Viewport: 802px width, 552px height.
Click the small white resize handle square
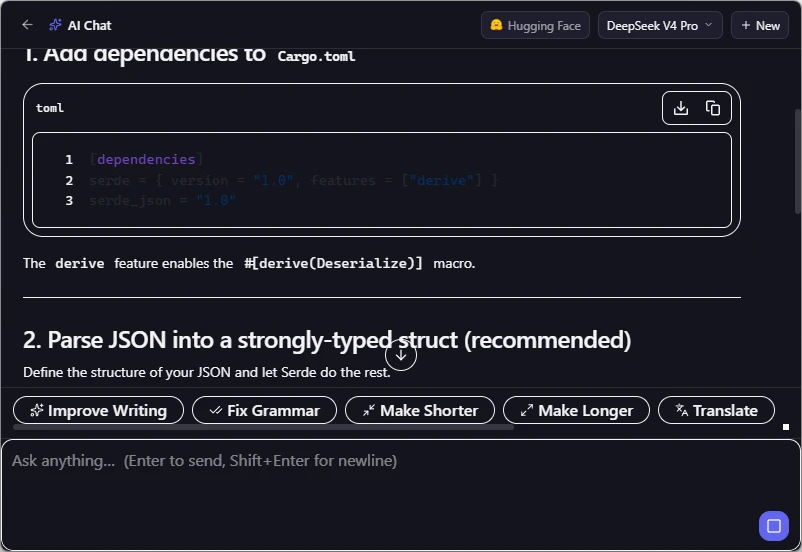point(786,427)
